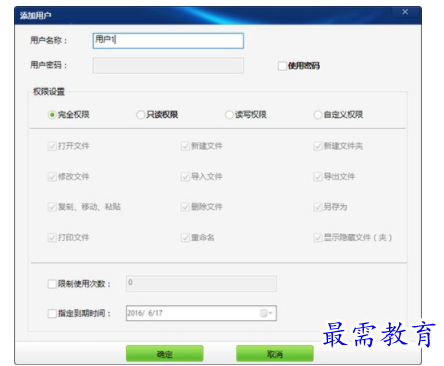Toggle the 打开文件 checkbox
The width and height of the screenshot is (444, 366).
(x=52, y=146)
